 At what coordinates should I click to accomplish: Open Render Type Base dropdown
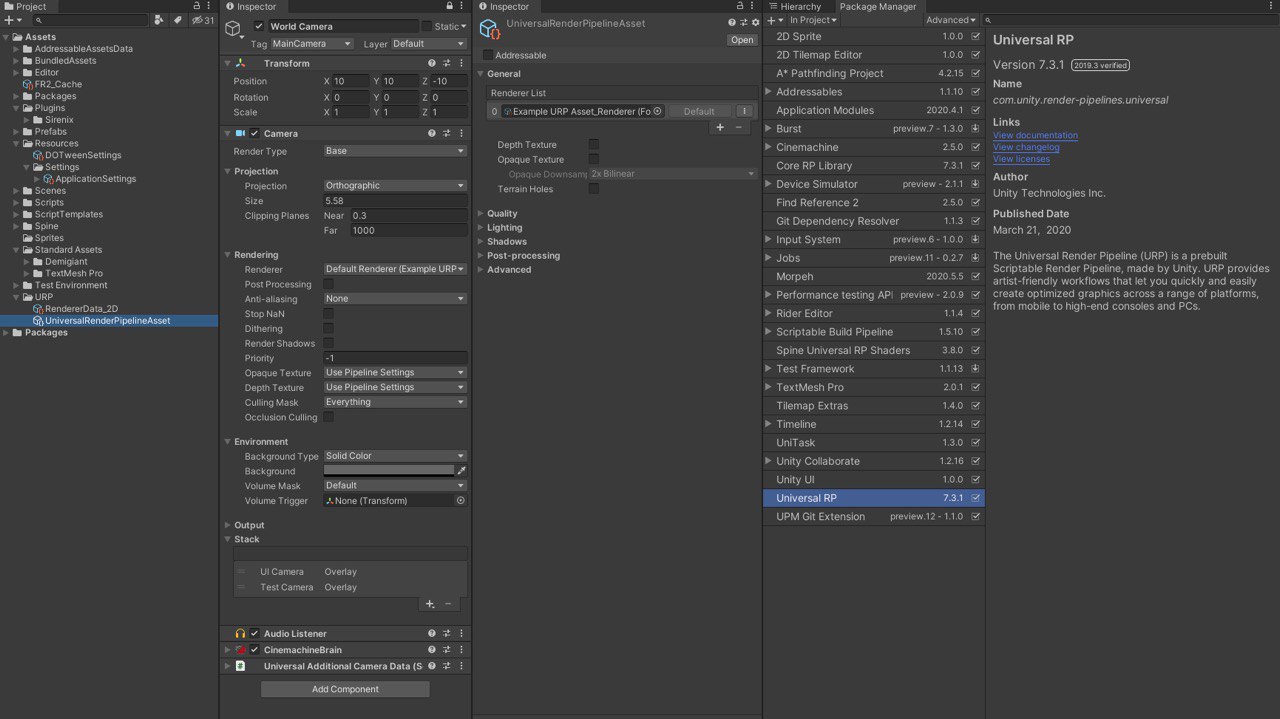pos(395,151)
